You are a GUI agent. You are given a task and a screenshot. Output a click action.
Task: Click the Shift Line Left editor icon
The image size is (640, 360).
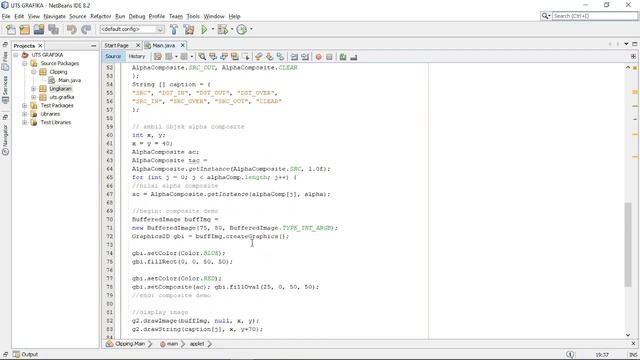pos(294,57)
